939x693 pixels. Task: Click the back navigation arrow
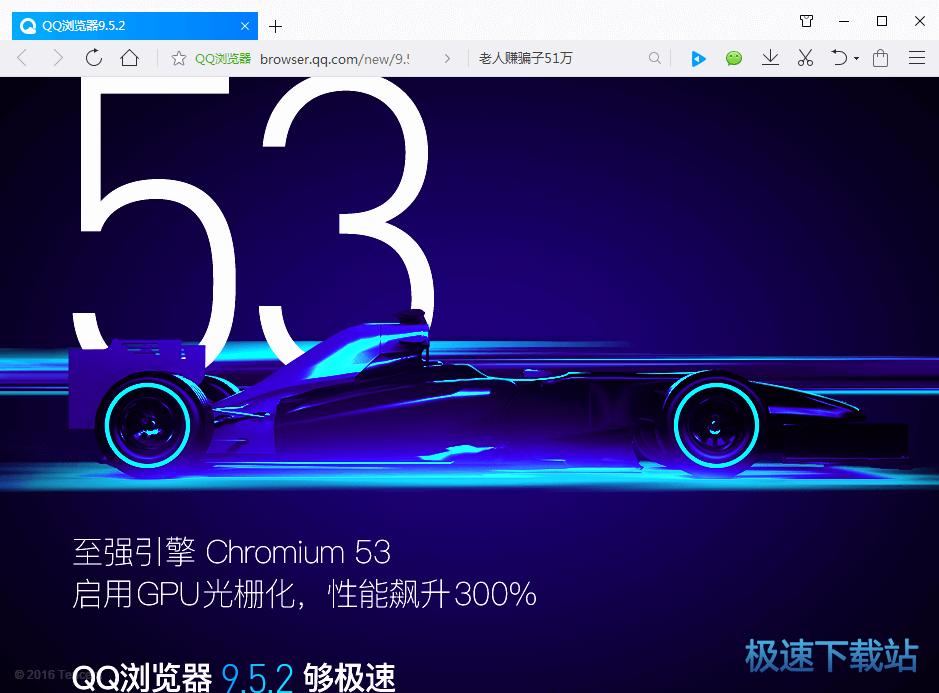(22, 57)
